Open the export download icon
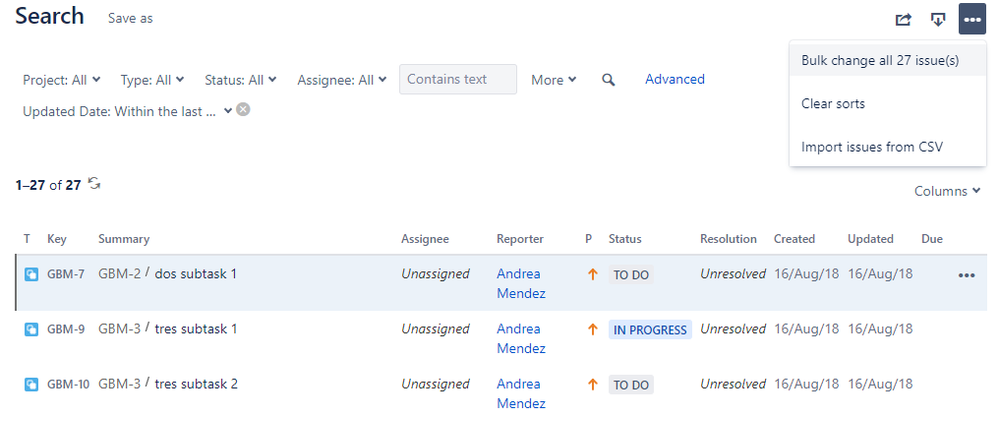999x421 pixels. coord(938,20)
